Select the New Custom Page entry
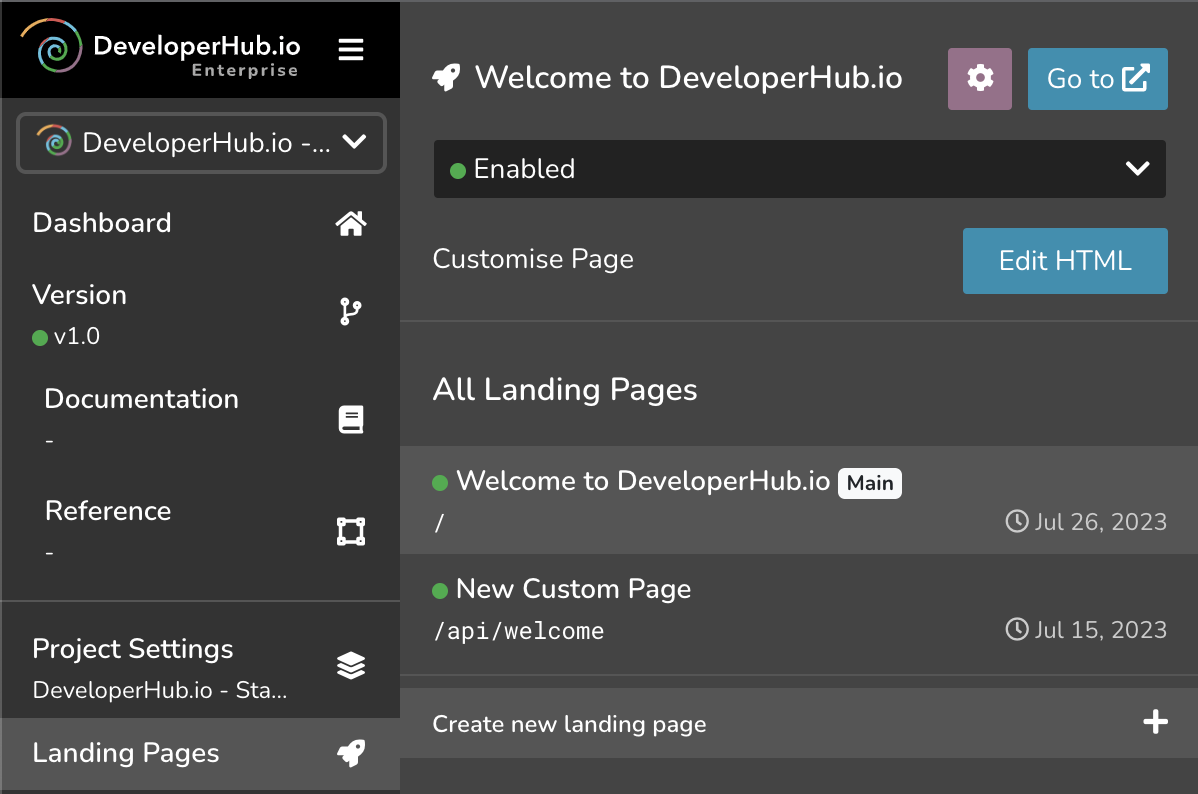Screen dimensions: 1198x794 573,590
